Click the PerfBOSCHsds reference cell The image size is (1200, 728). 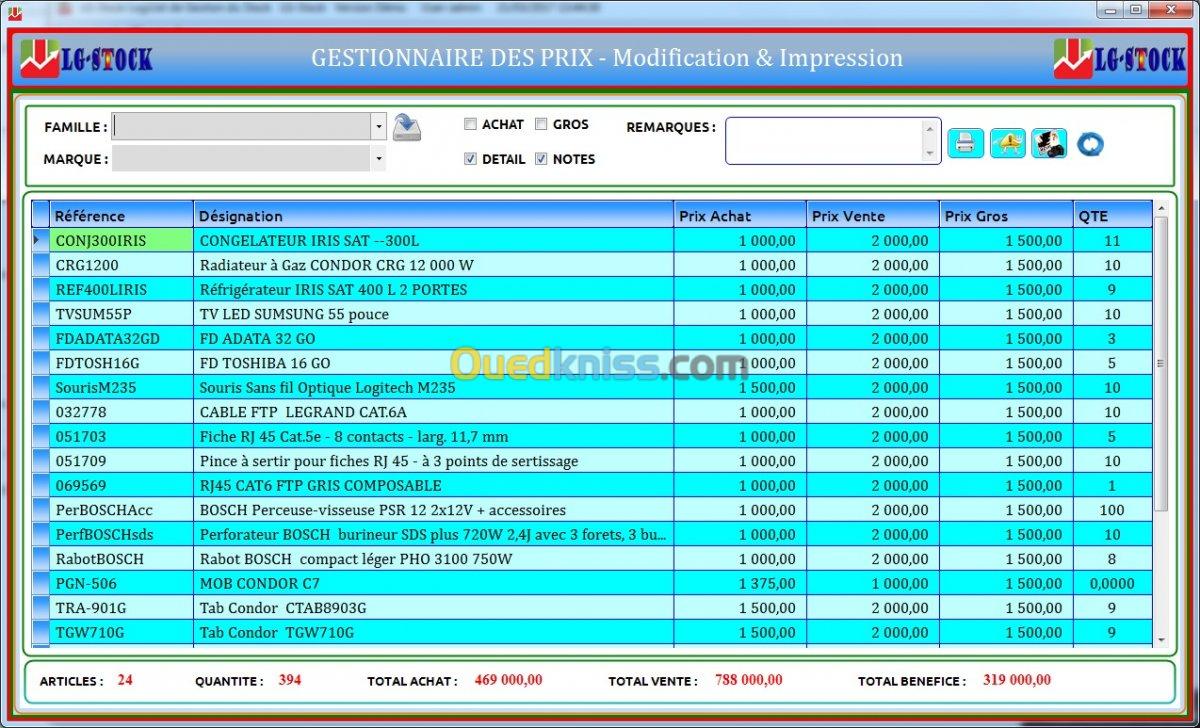click(121, 535)
